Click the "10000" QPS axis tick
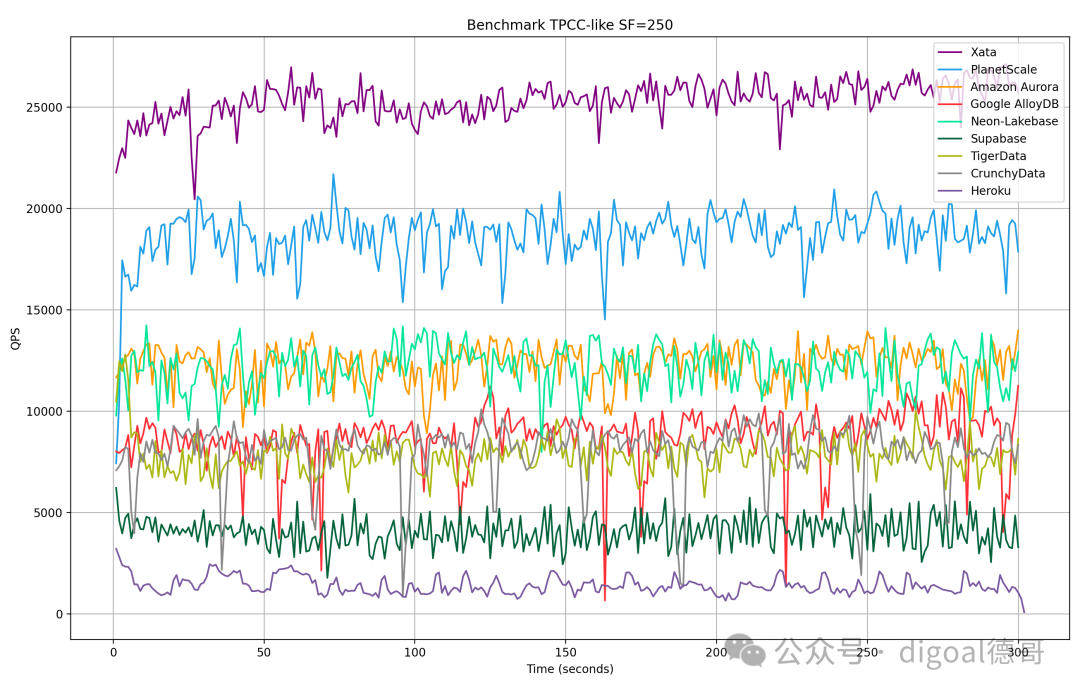This screenshot has height=695, width=1080. 44,411
